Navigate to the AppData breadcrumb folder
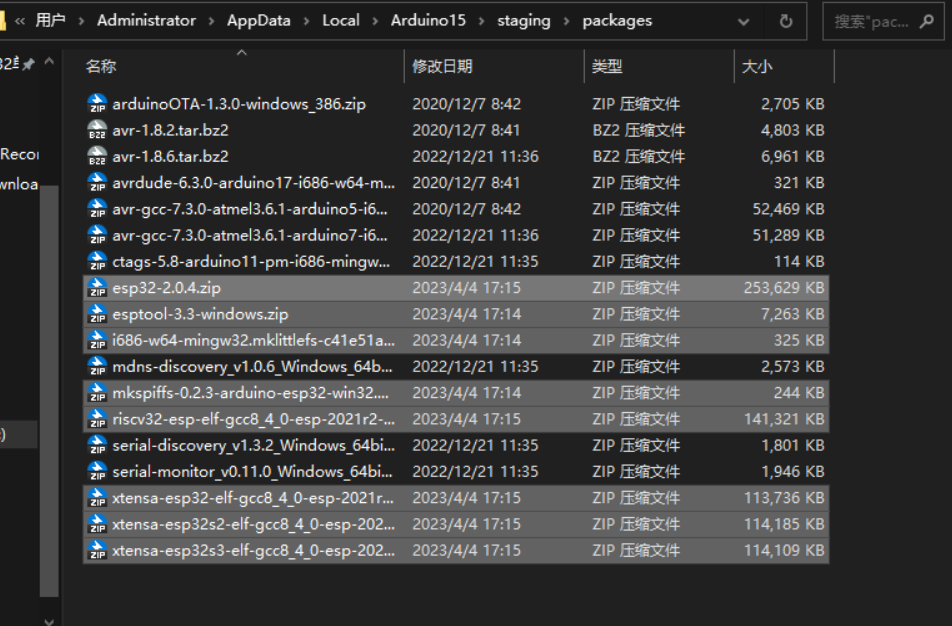 pos(258,21)
